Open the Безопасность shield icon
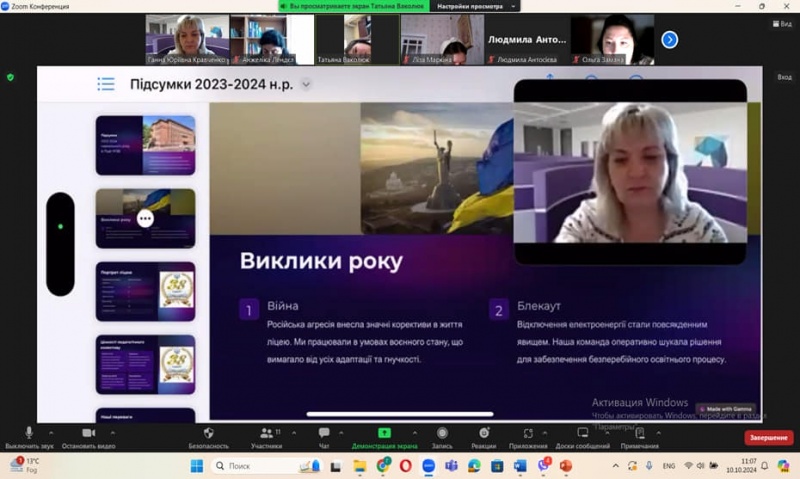 208,436
